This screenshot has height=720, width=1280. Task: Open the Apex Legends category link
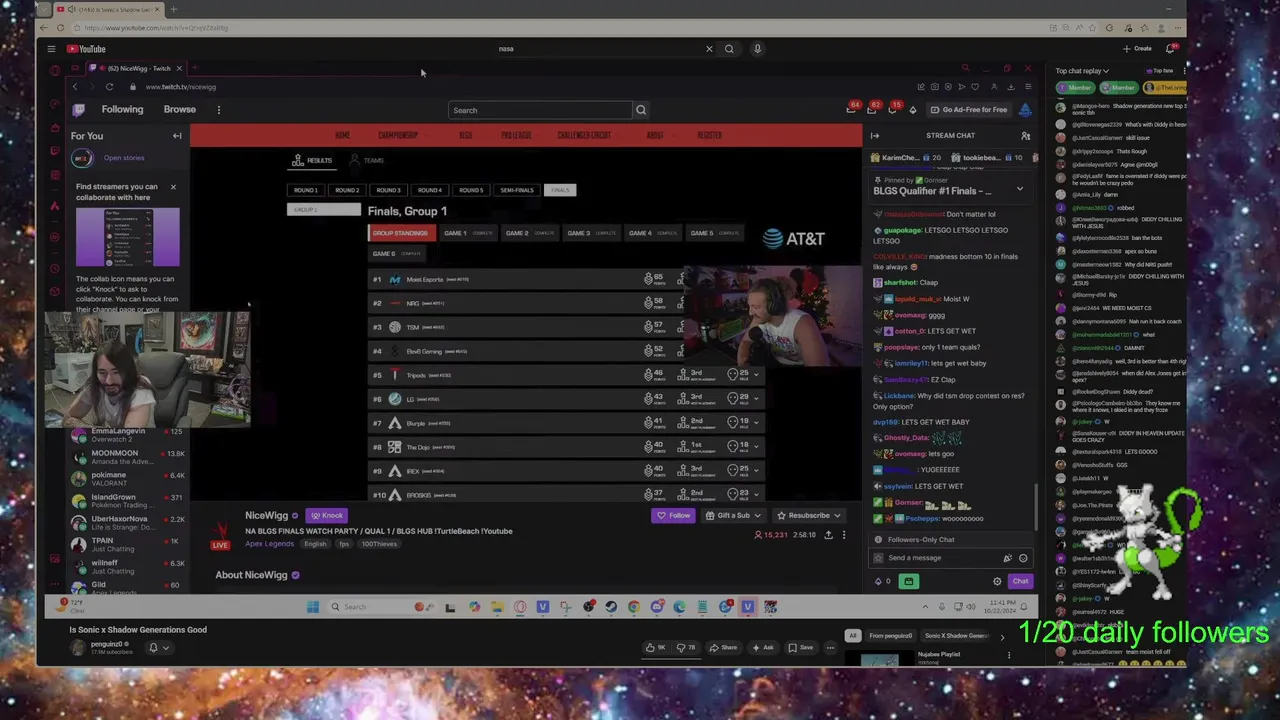coord(269,544)
